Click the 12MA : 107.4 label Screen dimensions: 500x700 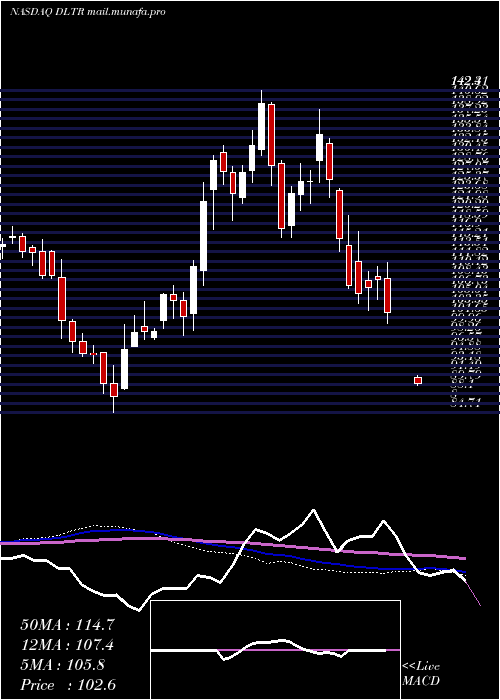tap(67, 645)
